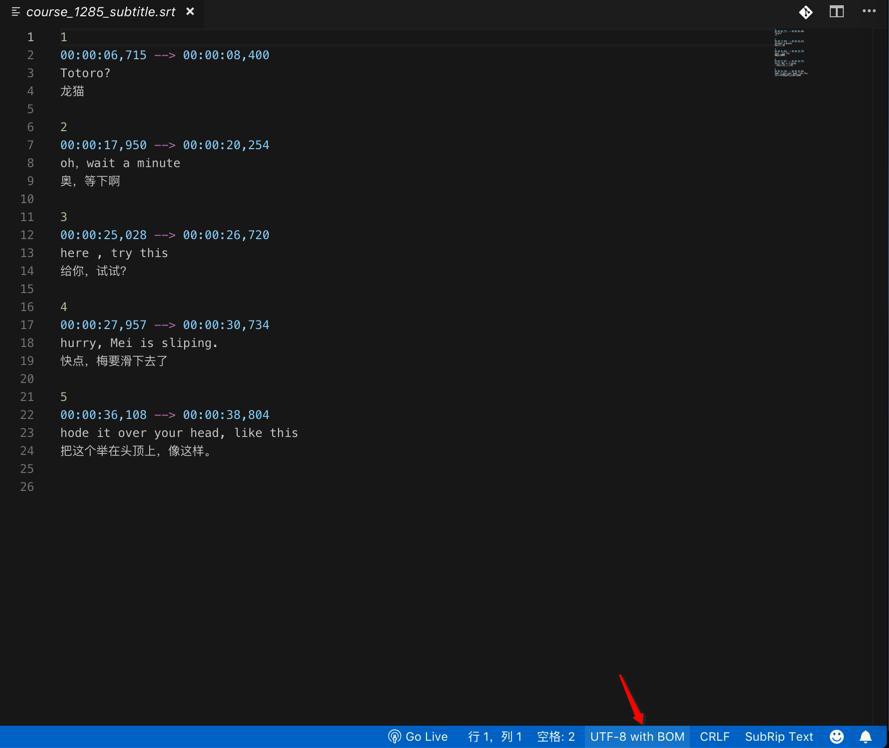Viewport: 889px width, 748px height.
Task: Click timestamp 00:00:06,715
Action: tap(103, 55)
